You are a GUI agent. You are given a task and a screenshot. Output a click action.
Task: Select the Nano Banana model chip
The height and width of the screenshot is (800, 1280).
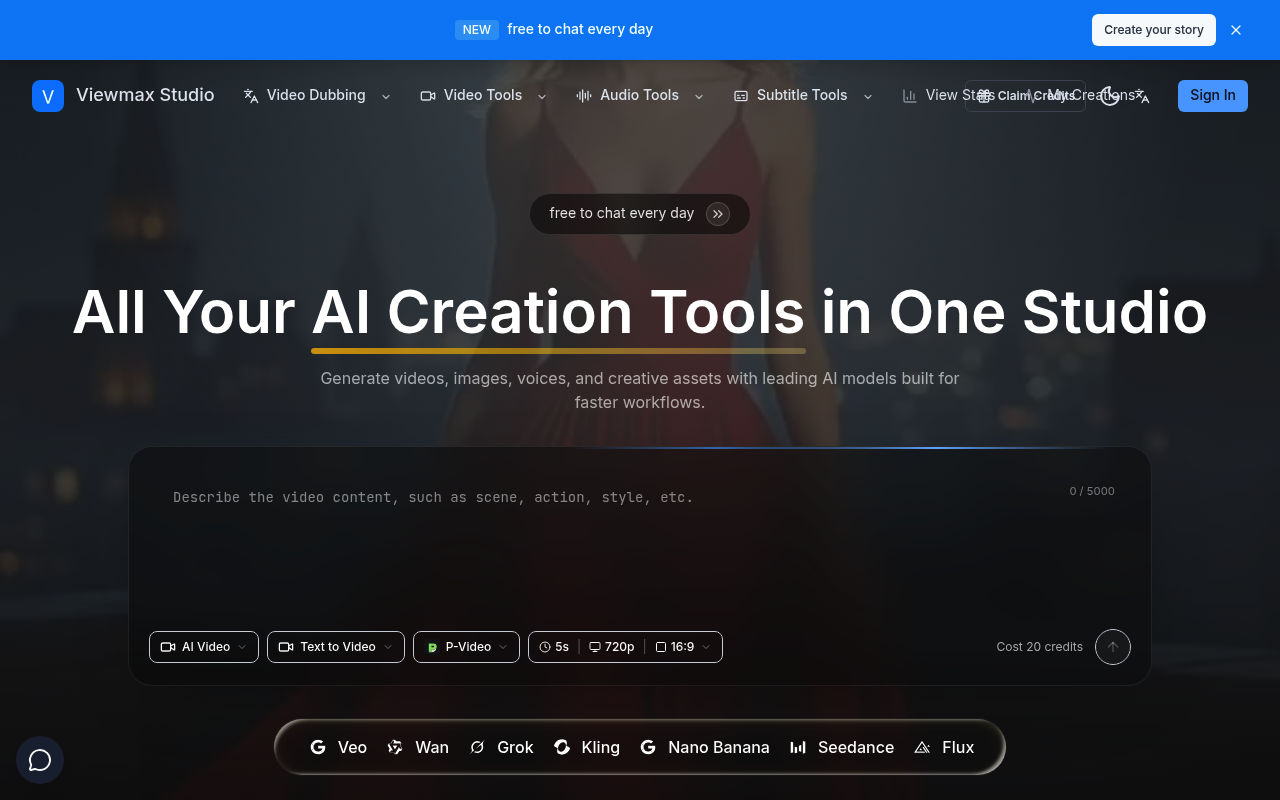[x=705, y=747]
